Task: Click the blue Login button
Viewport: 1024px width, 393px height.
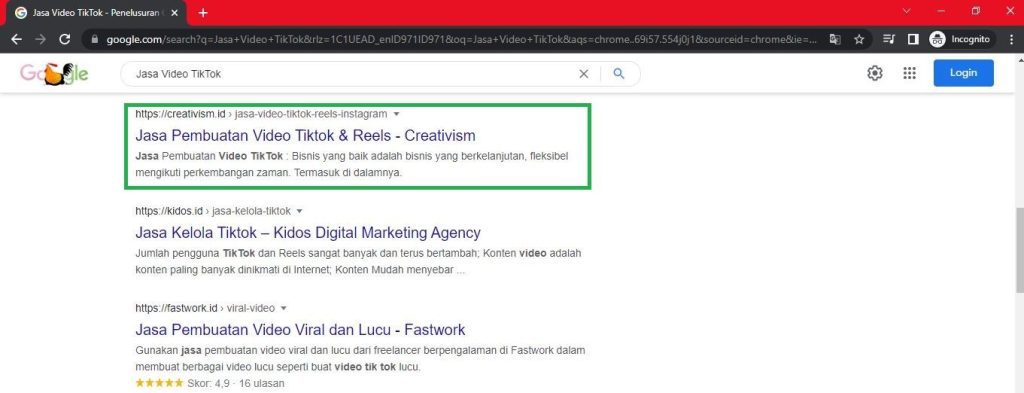Action: pos(963,72)
